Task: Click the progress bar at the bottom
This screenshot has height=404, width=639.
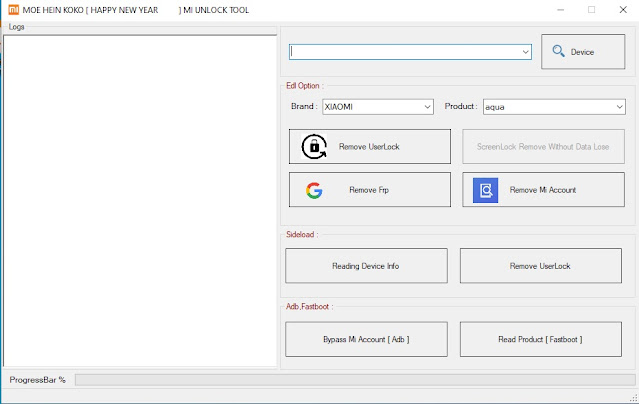Action: tap(355, 380)
